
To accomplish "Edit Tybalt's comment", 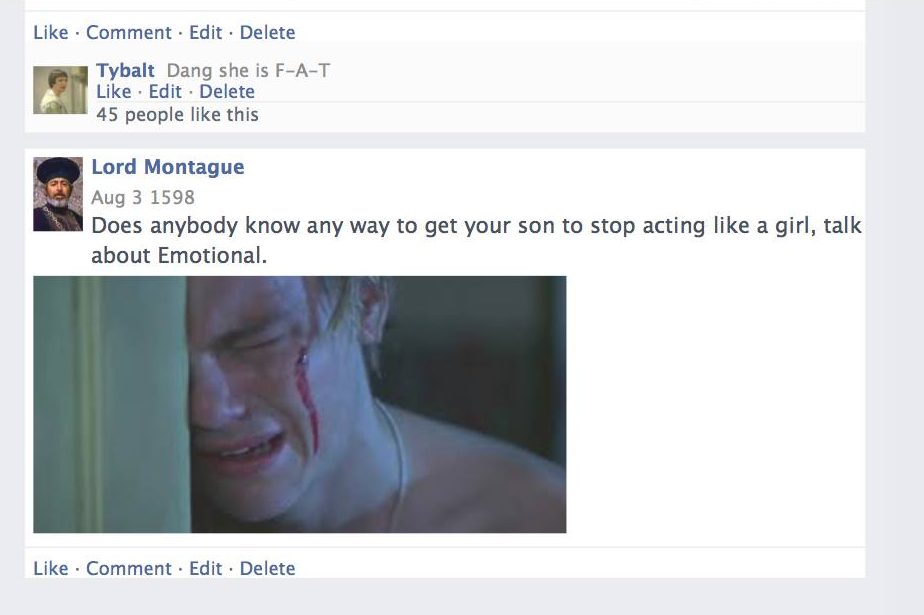I will (x=165, y=92).
